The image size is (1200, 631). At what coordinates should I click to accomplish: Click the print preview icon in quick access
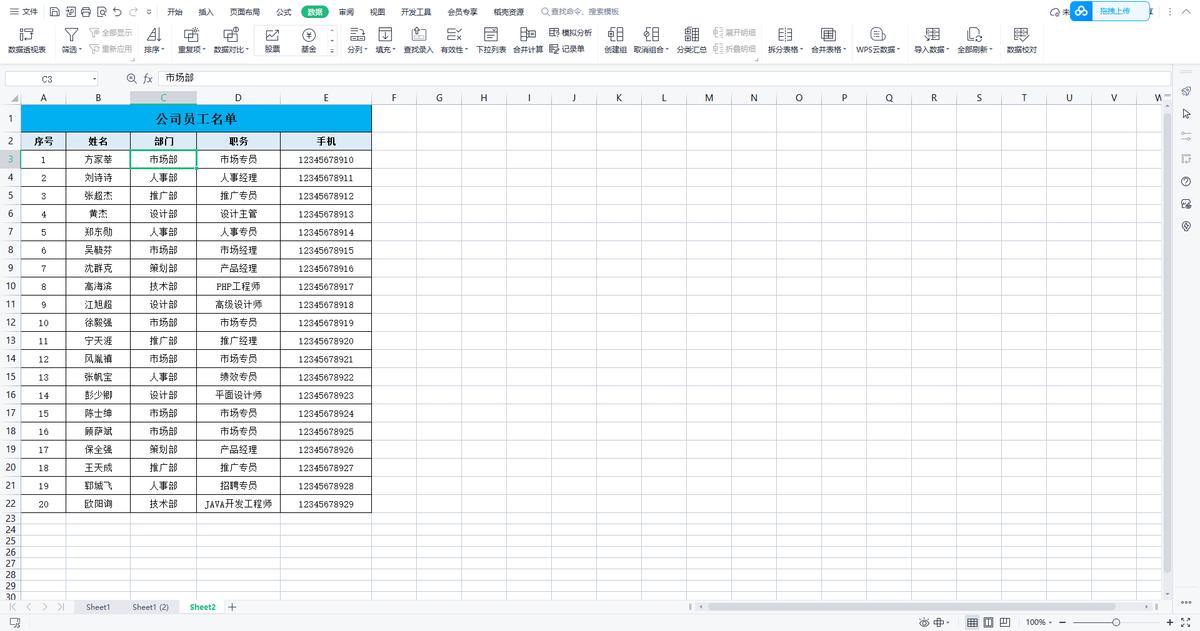coord(101,12)
